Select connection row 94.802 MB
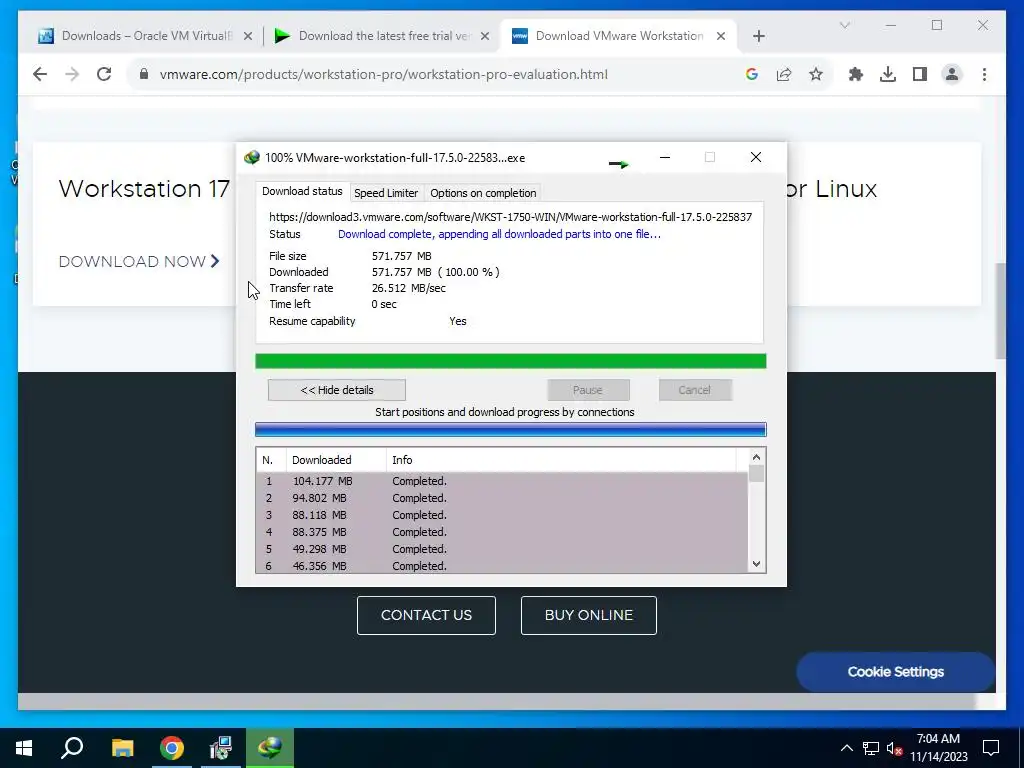The image size is (1024, 768). (502, 498)
